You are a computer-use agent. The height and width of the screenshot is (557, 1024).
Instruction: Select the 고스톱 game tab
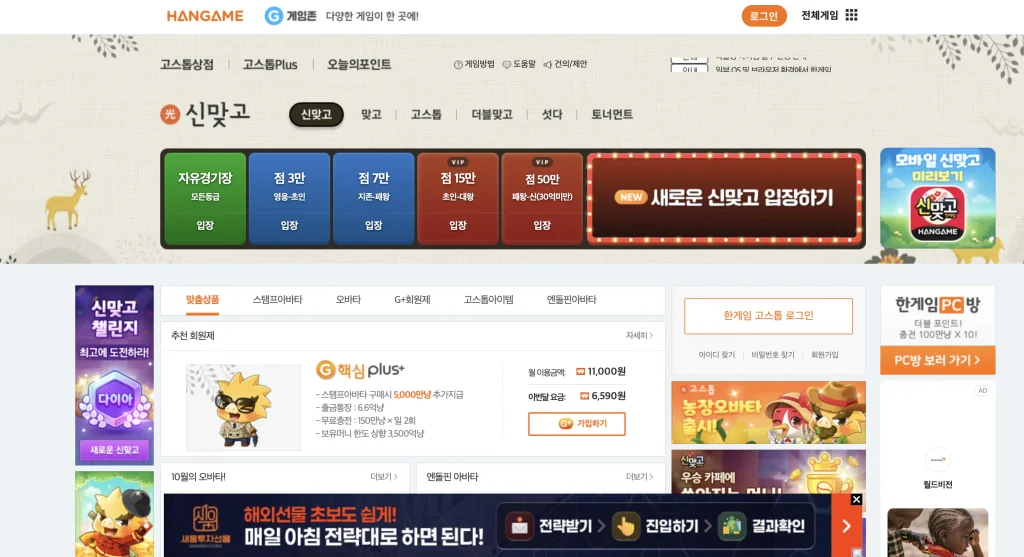point(426,114)
